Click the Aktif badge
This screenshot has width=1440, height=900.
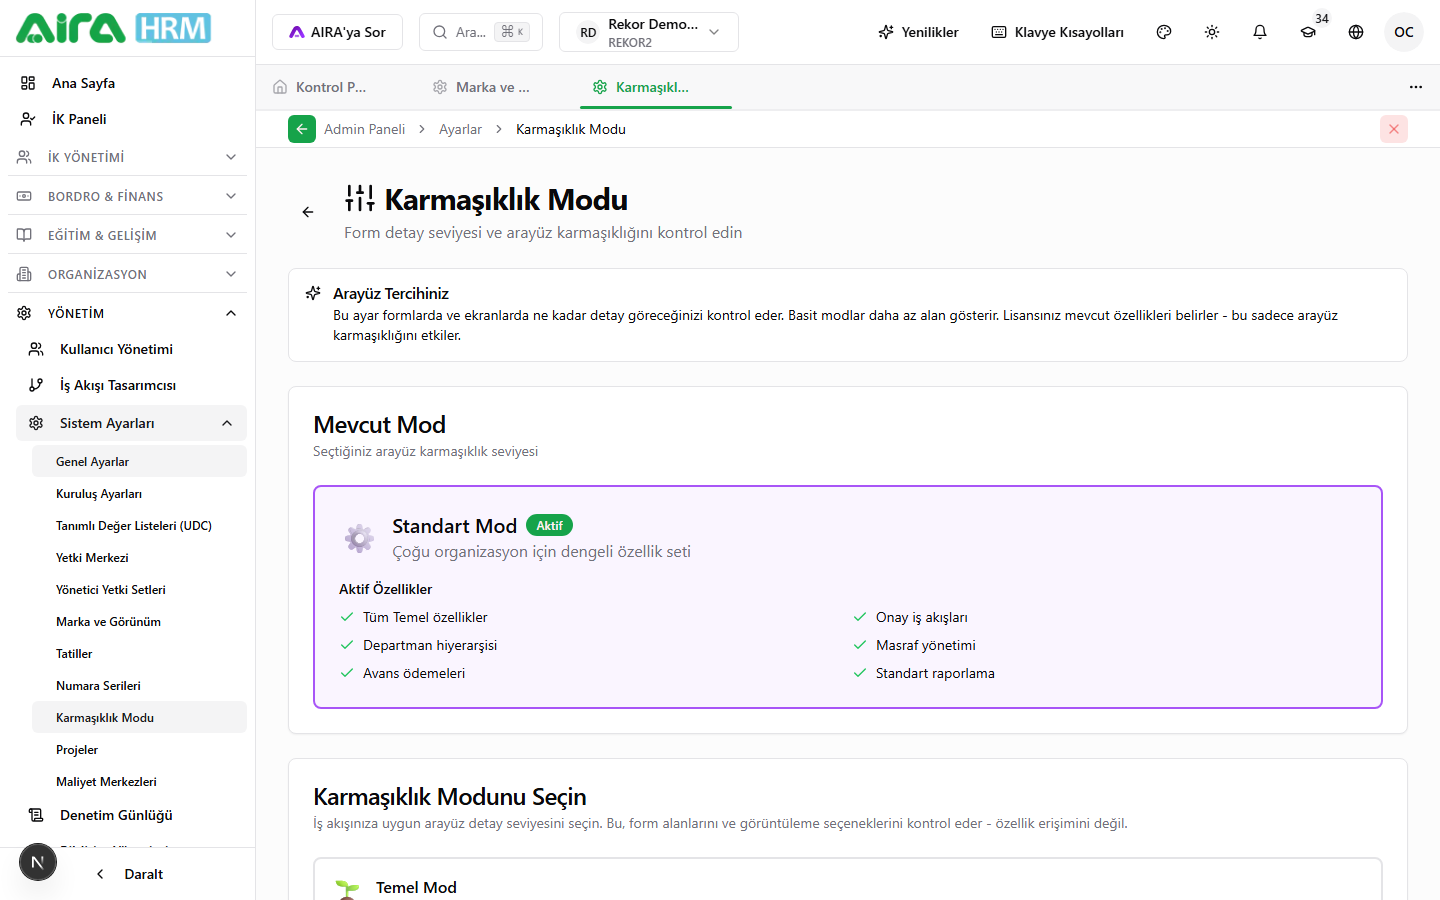pyautogui.click(x=549, y=526)
